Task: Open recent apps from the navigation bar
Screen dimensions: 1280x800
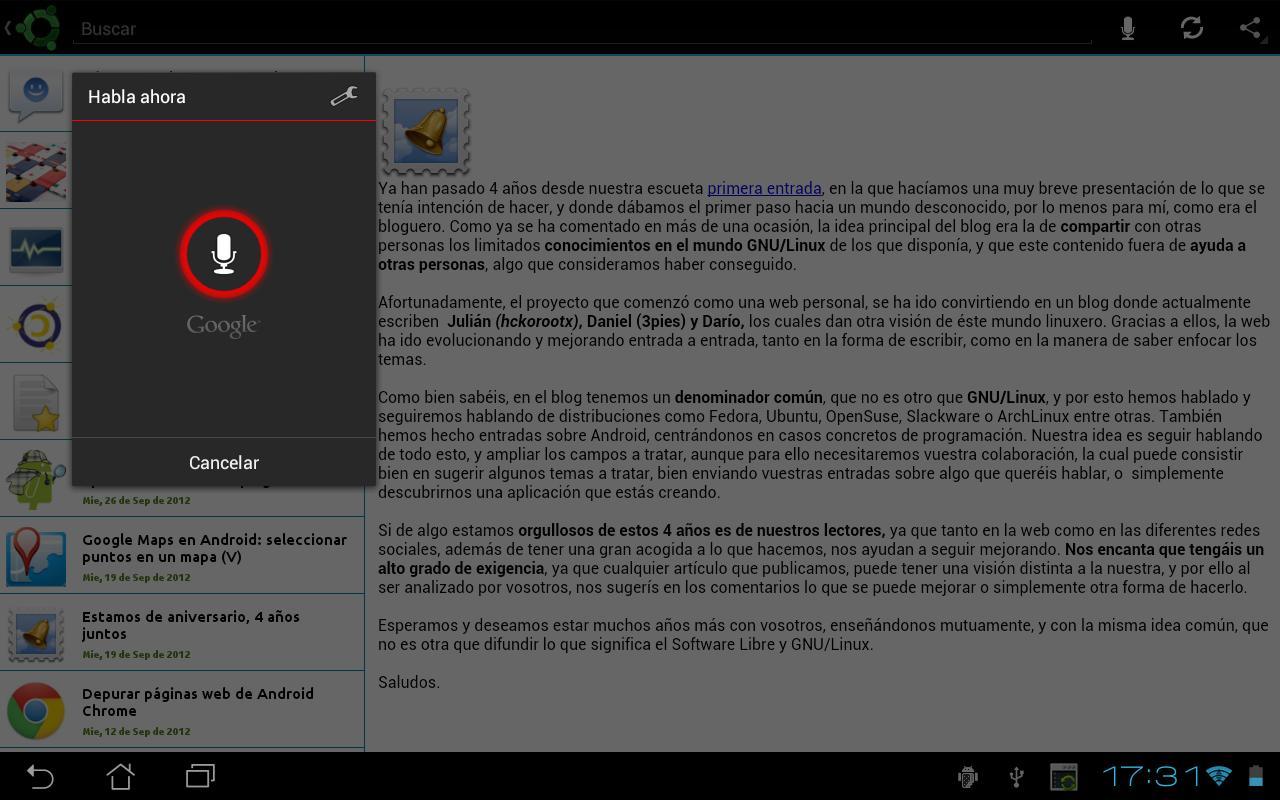Action: tap(198, 776)
